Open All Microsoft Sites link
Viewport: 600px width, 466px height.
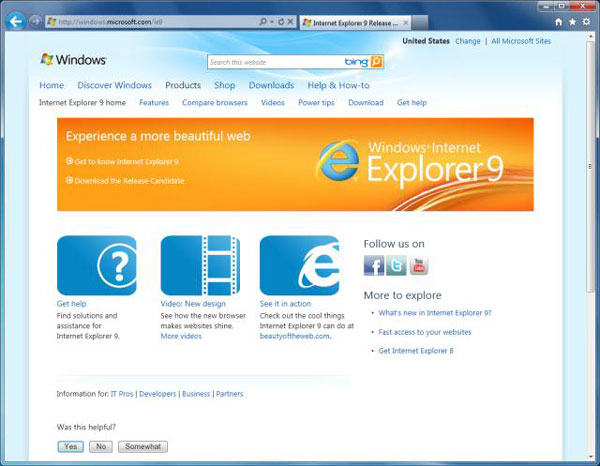pyautogui.click(x=521, y=41)
